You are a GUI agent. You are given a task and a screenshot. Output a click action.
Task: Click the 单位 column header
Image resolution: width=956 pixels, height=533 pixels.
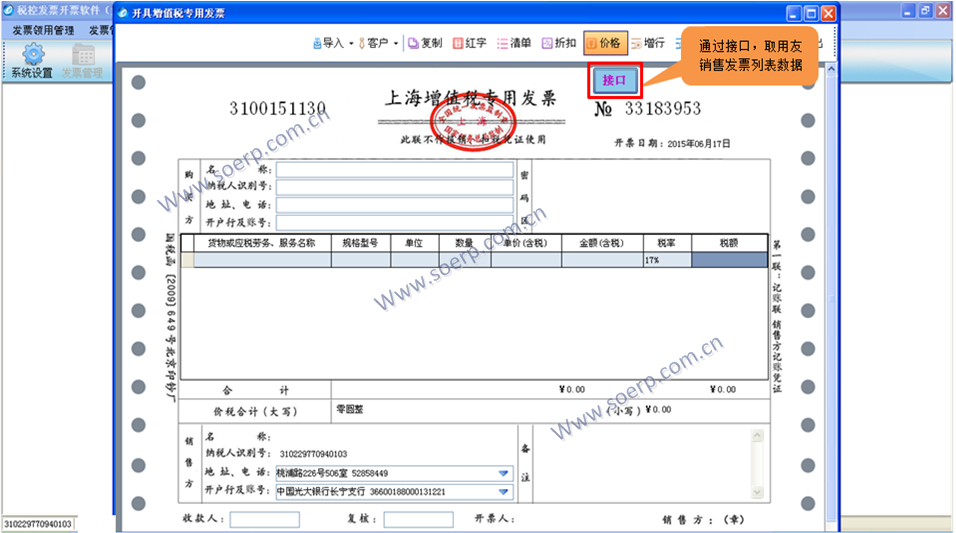[x=415, y=243]
